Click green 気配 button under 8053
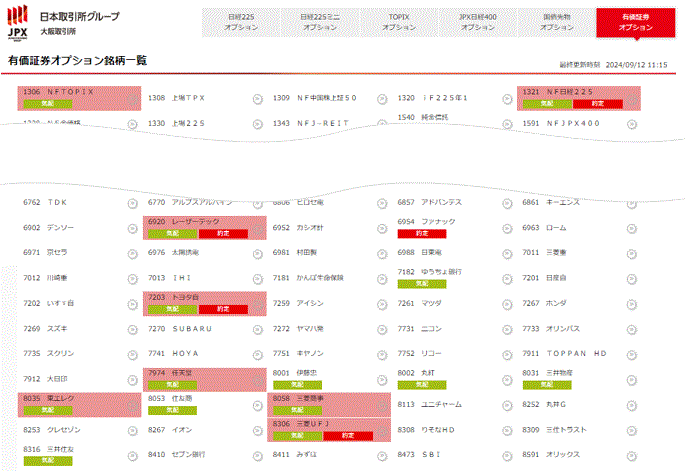The height and width of the screenshot is (471, 686). 172,411
